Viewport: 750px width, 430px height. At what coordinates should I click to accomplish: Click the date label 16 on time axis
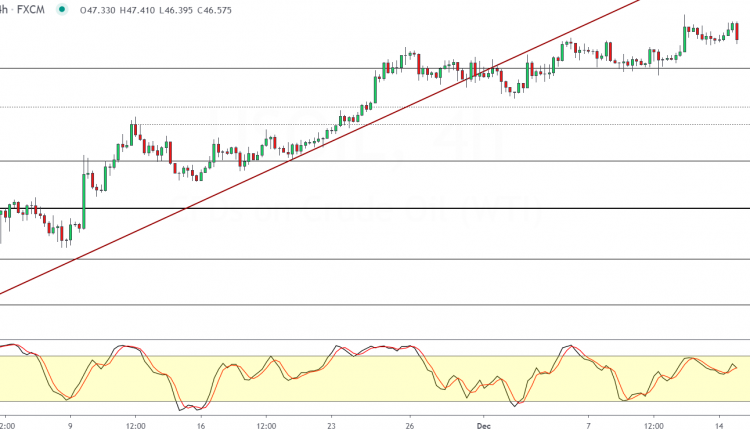click(x=201, y=426)
